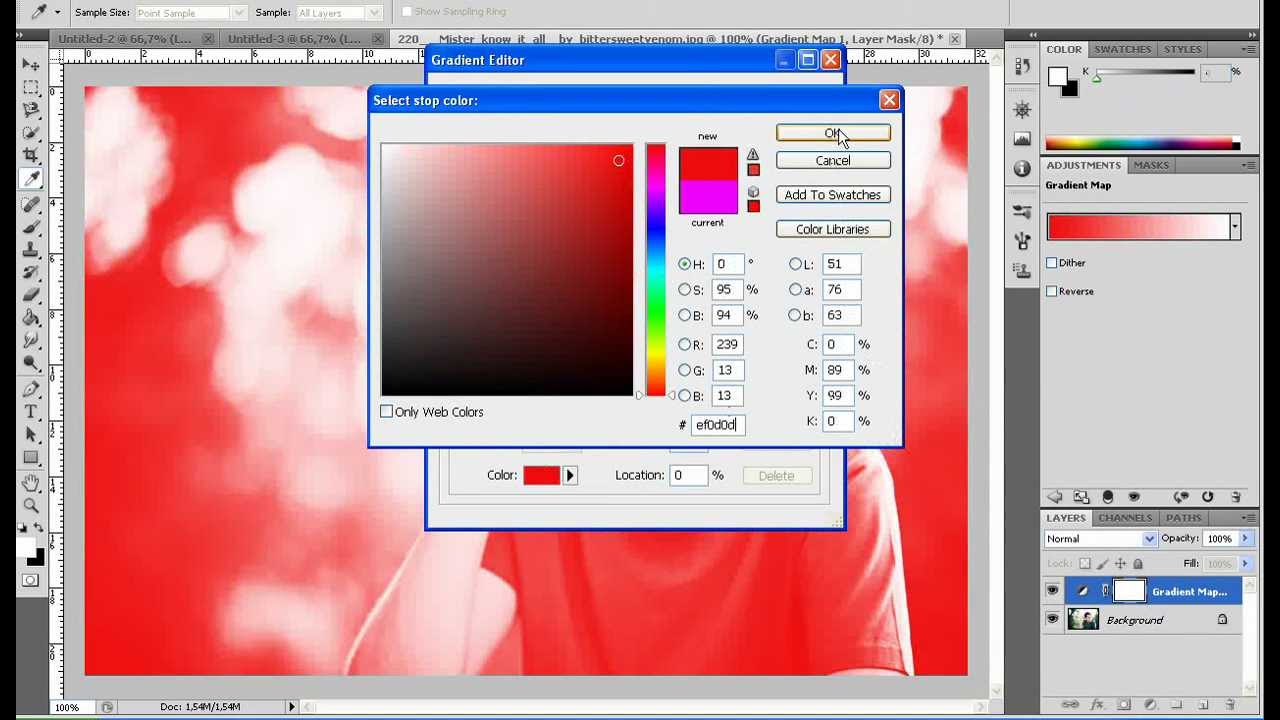
Task: Open the Histogram panel icon
Action: [x=1022, y=139]
